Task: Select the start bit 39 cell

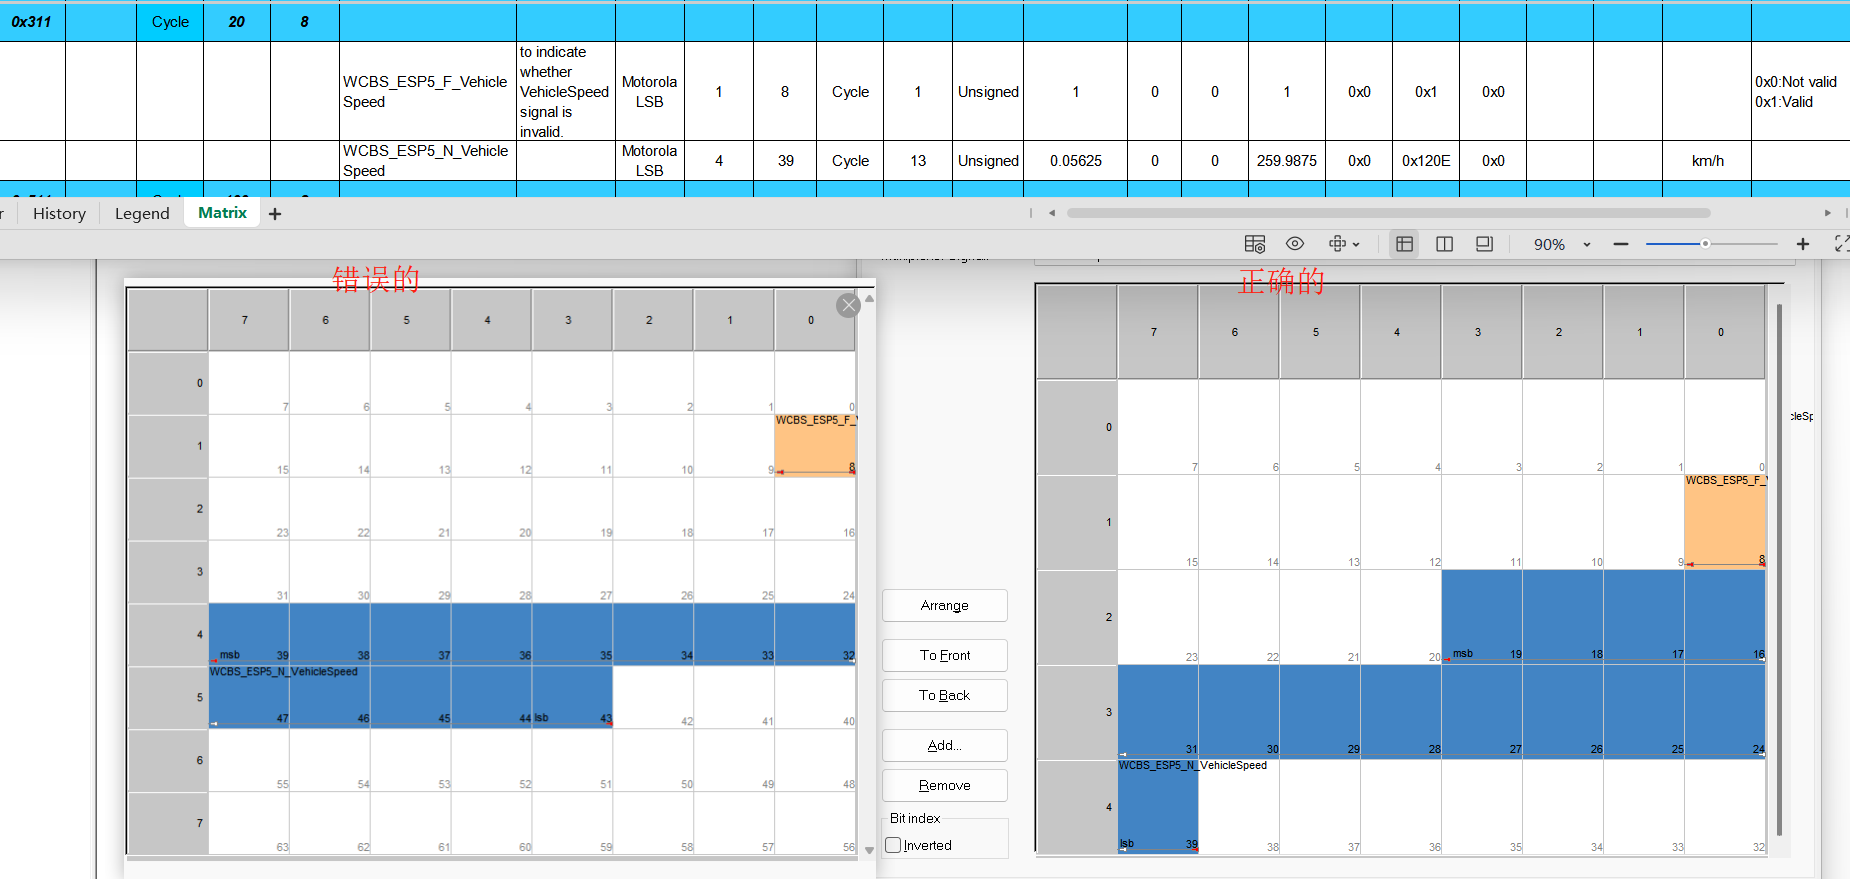Action: [785, 160]
